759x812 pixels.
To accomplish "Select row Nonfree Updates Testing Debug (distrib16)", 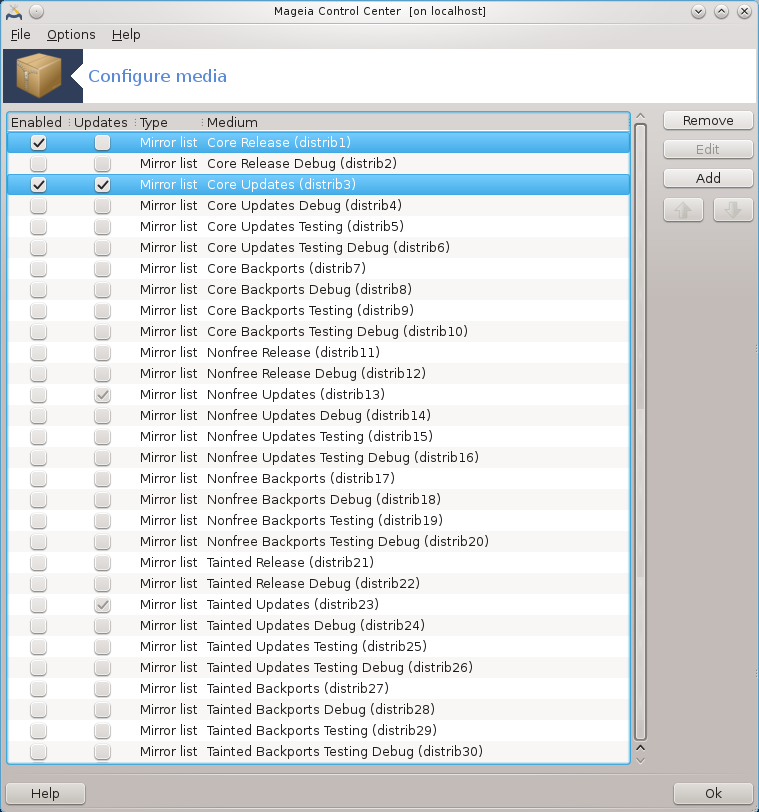I will (318, 458).
